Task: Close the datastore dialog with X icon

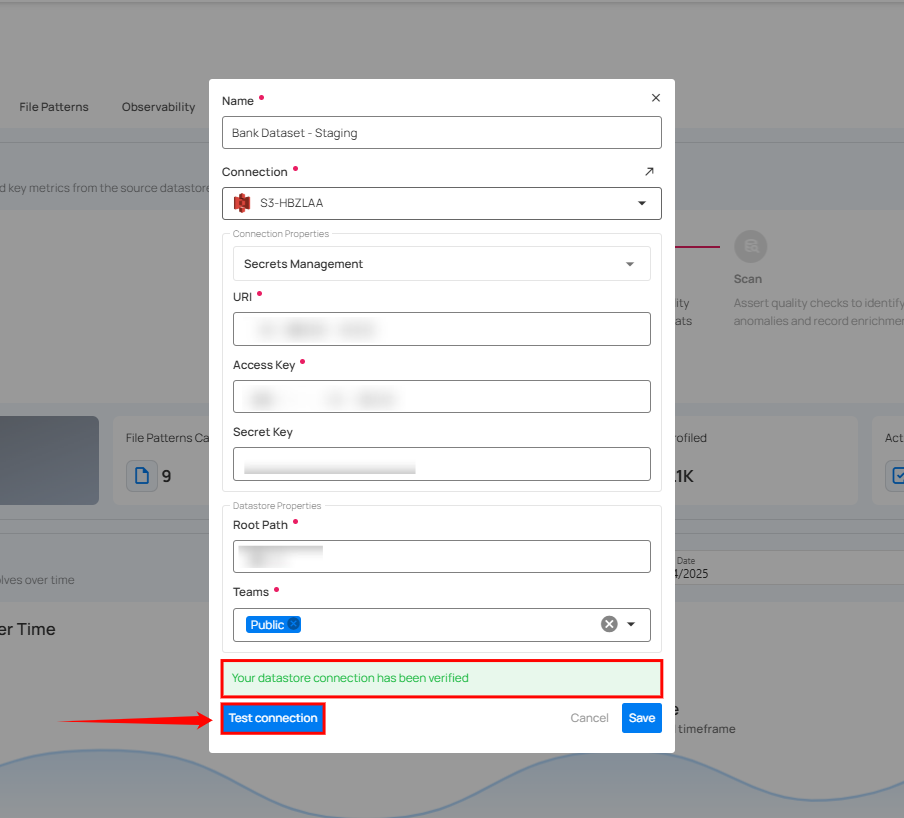Action: tap(656, 98)
